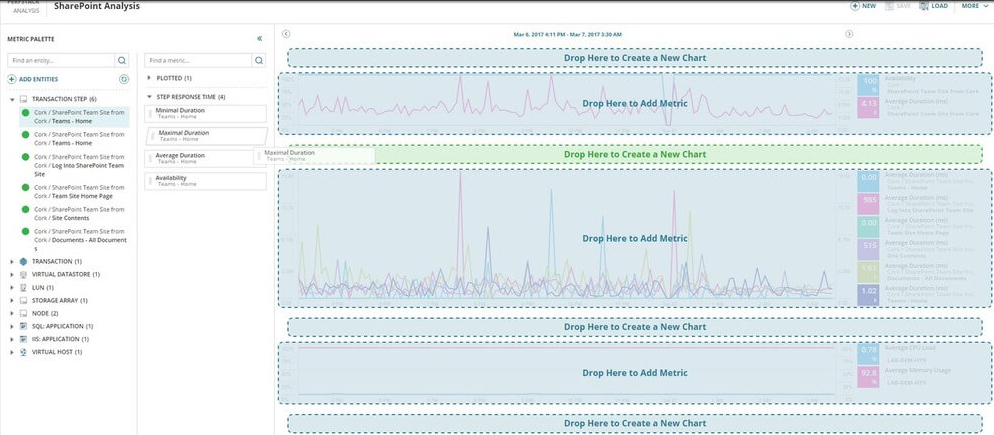Click drag handle on Minimal Duration tile

[x=150, y=114]
